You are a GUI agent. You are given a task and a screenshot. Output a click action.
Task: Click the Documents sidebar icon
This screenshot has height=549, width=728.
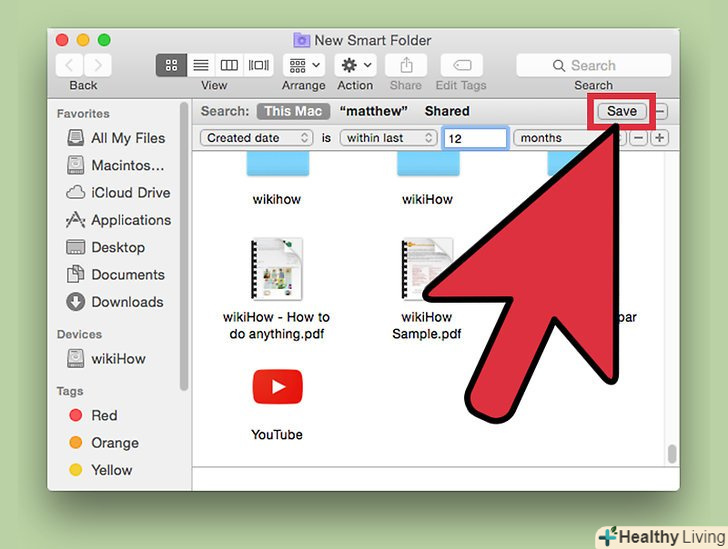pos(76,274)
